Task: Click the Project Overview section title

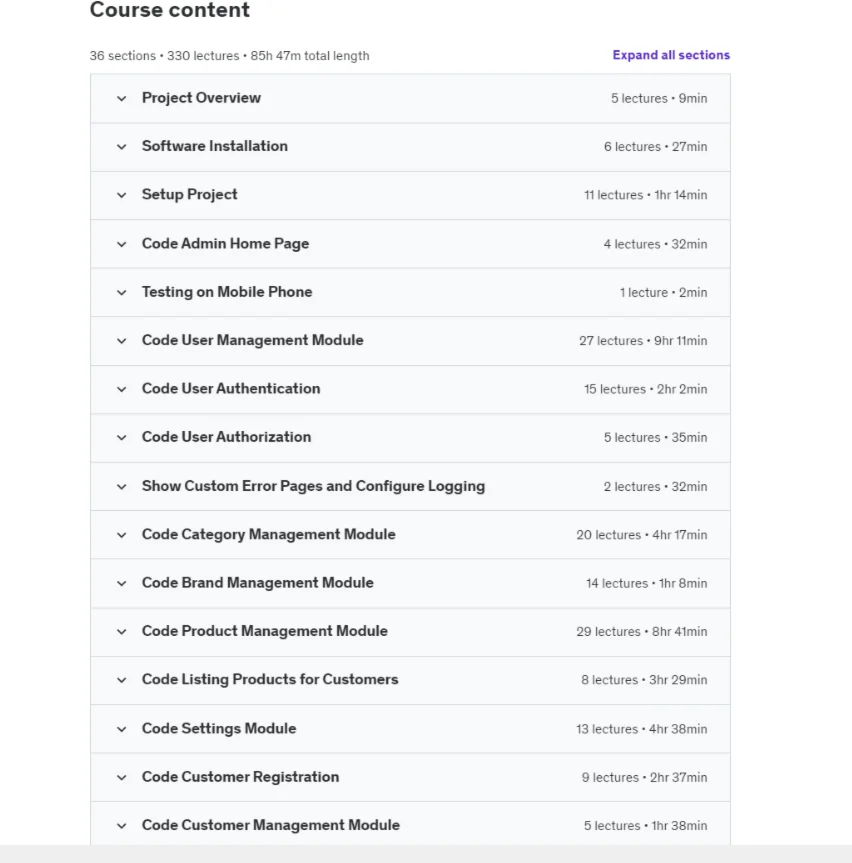Action: pos(201,98)
